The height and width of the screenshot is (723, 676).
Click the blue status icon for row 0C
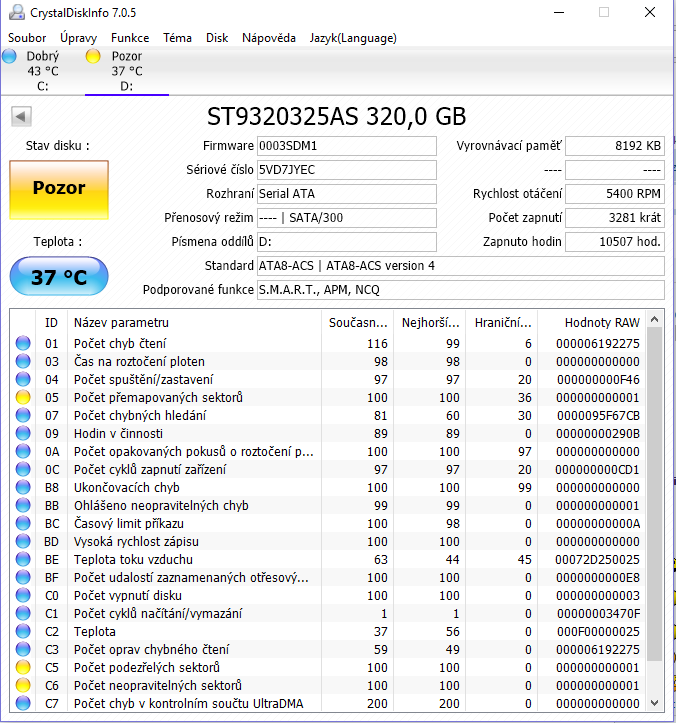(23, 469)
